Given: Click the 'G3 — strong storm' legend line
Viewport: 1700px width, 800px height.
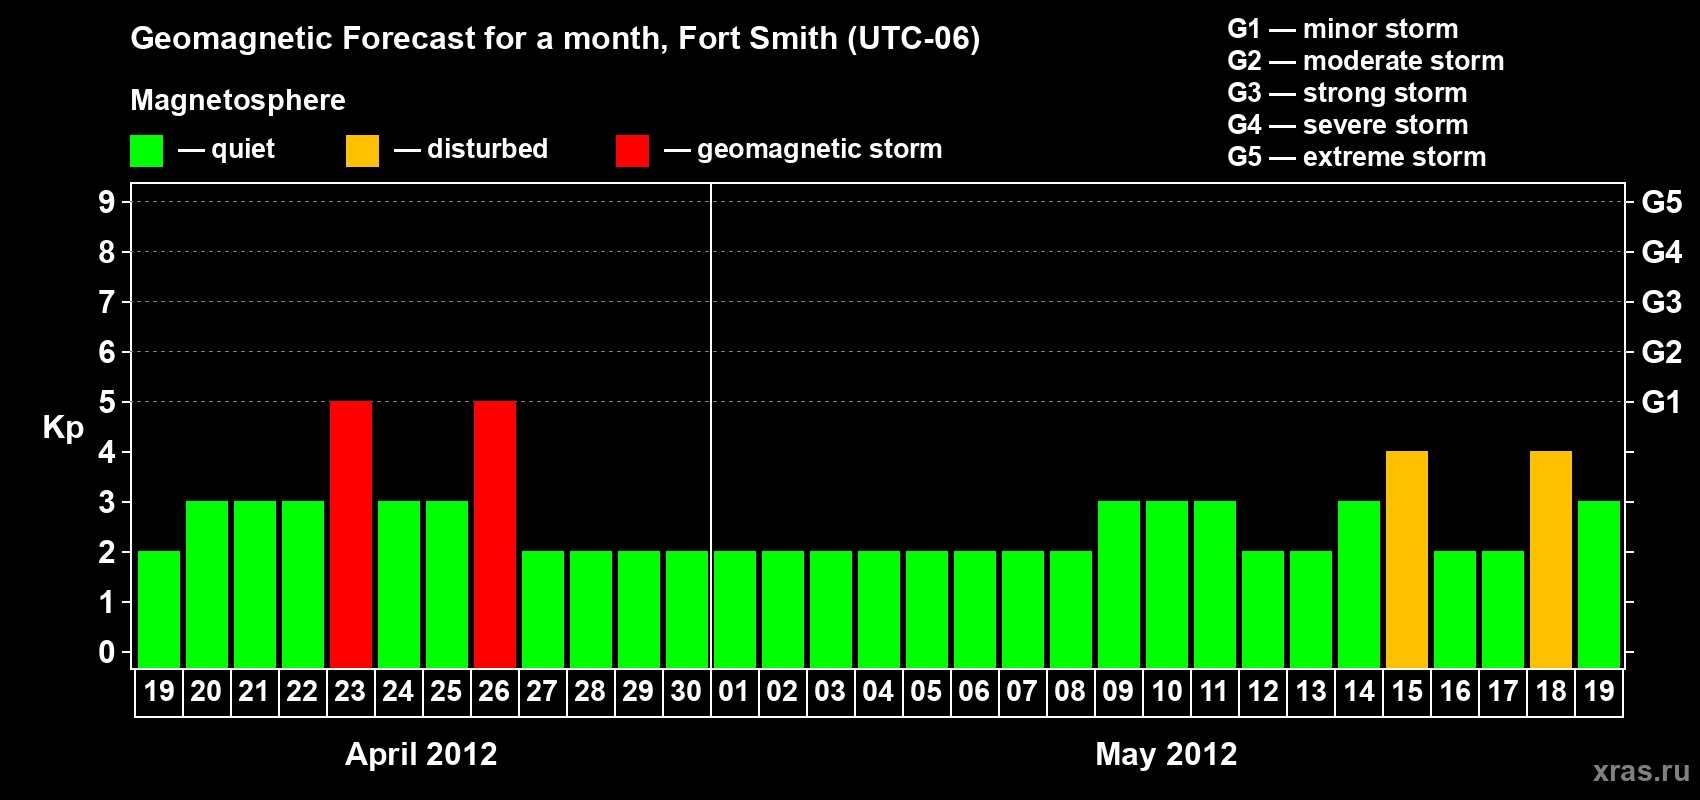Looking at the screenshot, I should [x=1347, y=93].
